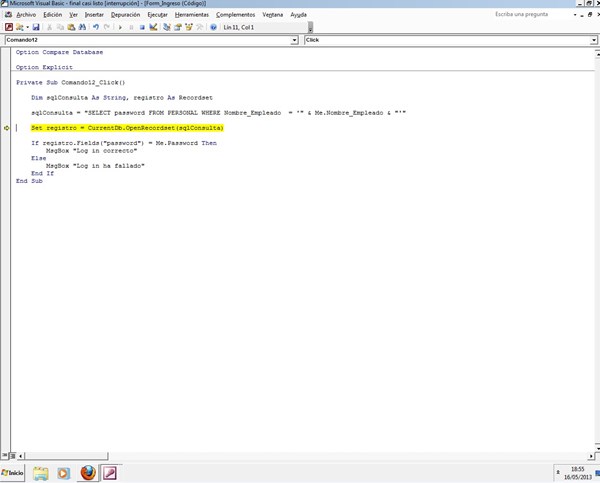Click the 'Dim sqlConsulta As String' line

click(x=122, y=98)
